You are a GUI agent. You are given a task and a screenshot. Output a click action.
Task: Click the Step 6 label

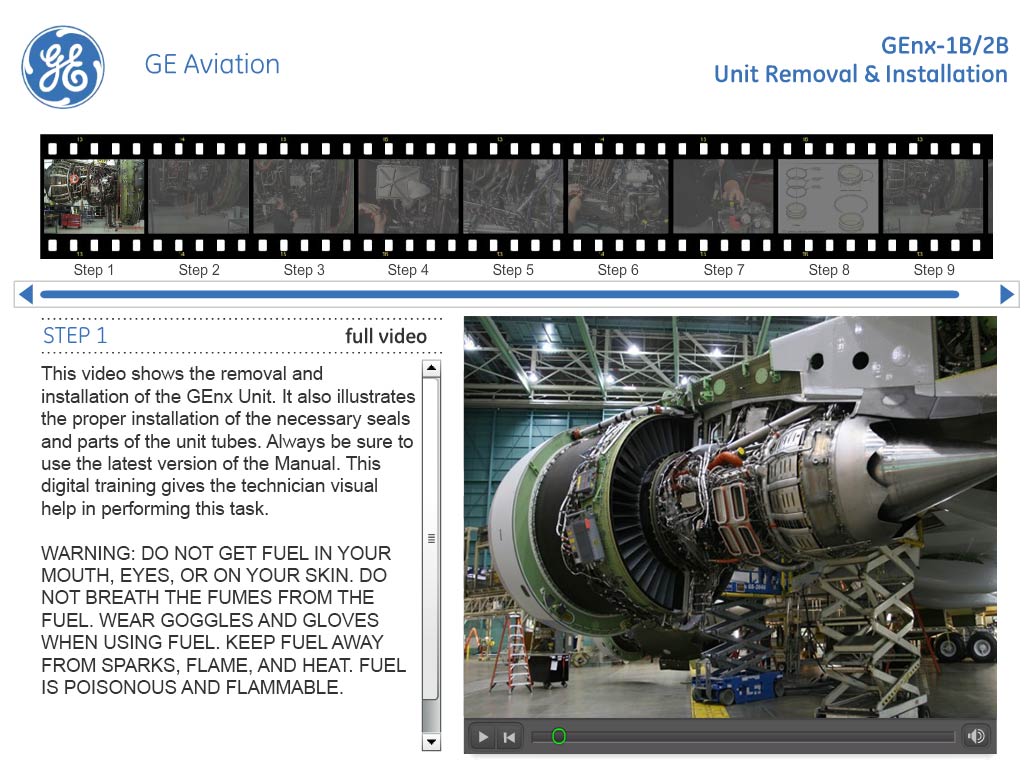[x=618, y=270]
